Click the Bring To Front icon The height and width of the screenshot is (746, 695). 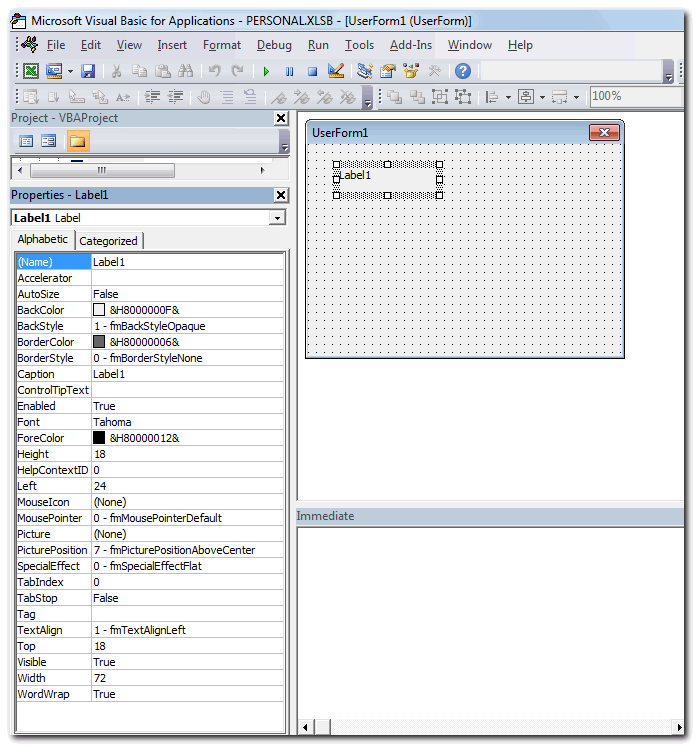click(394, 97)
